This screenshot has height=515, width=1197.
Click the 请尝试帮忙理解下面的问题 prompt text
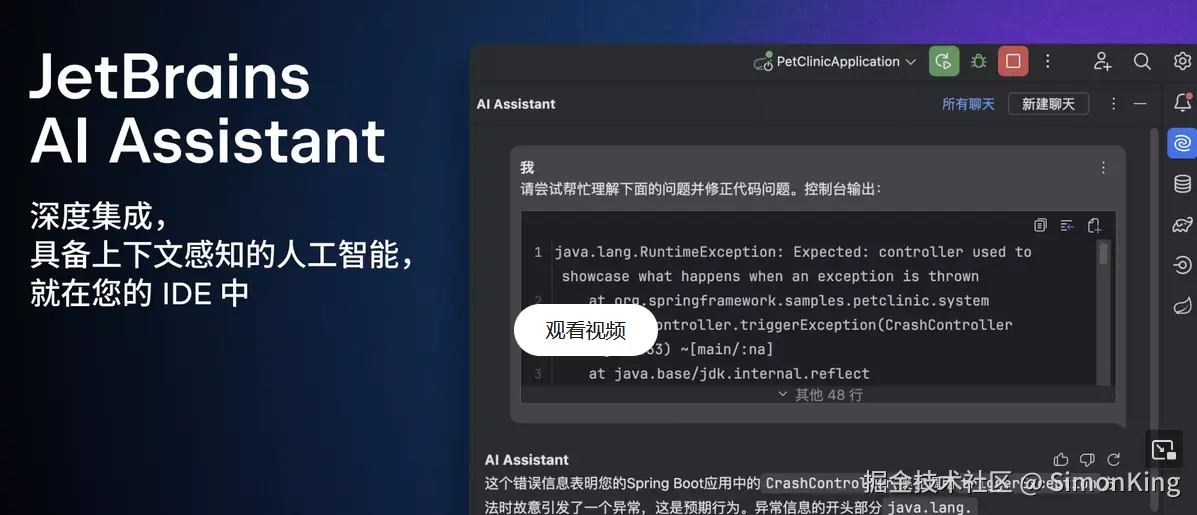[x=700, y=188]
